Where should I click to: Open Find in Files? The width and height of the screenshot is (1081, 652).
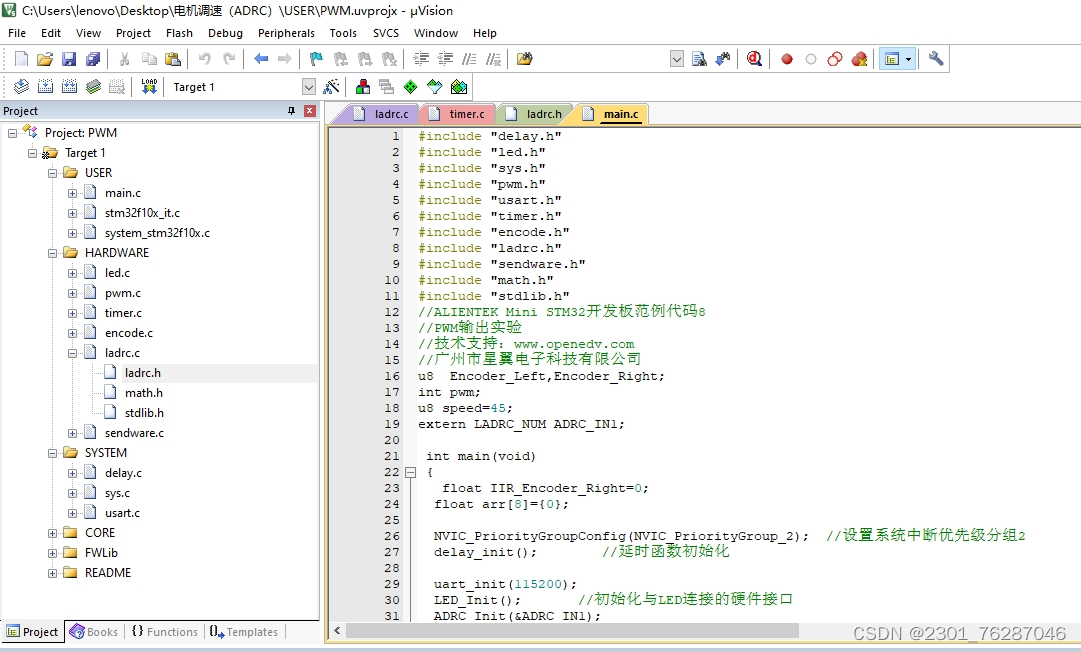(525, 59)
